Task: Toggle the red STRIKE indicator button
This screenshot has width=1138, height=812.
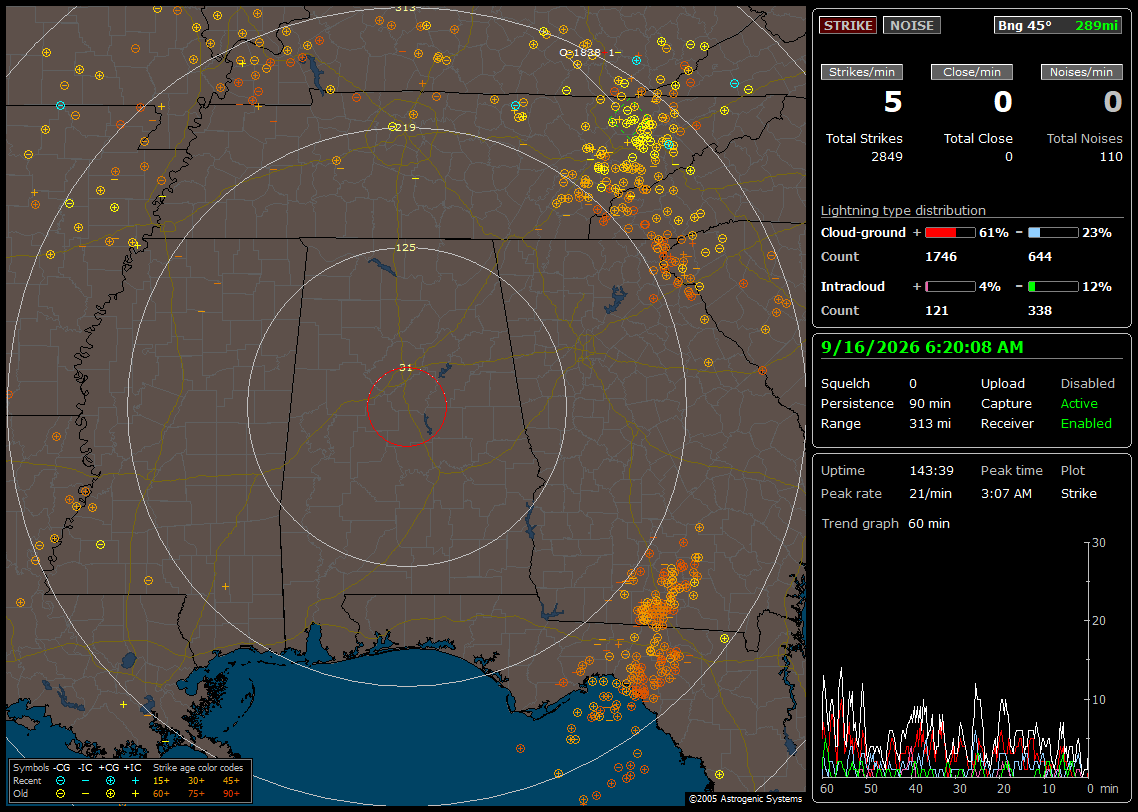Action: pyautogui.click(x=848, y=25)
